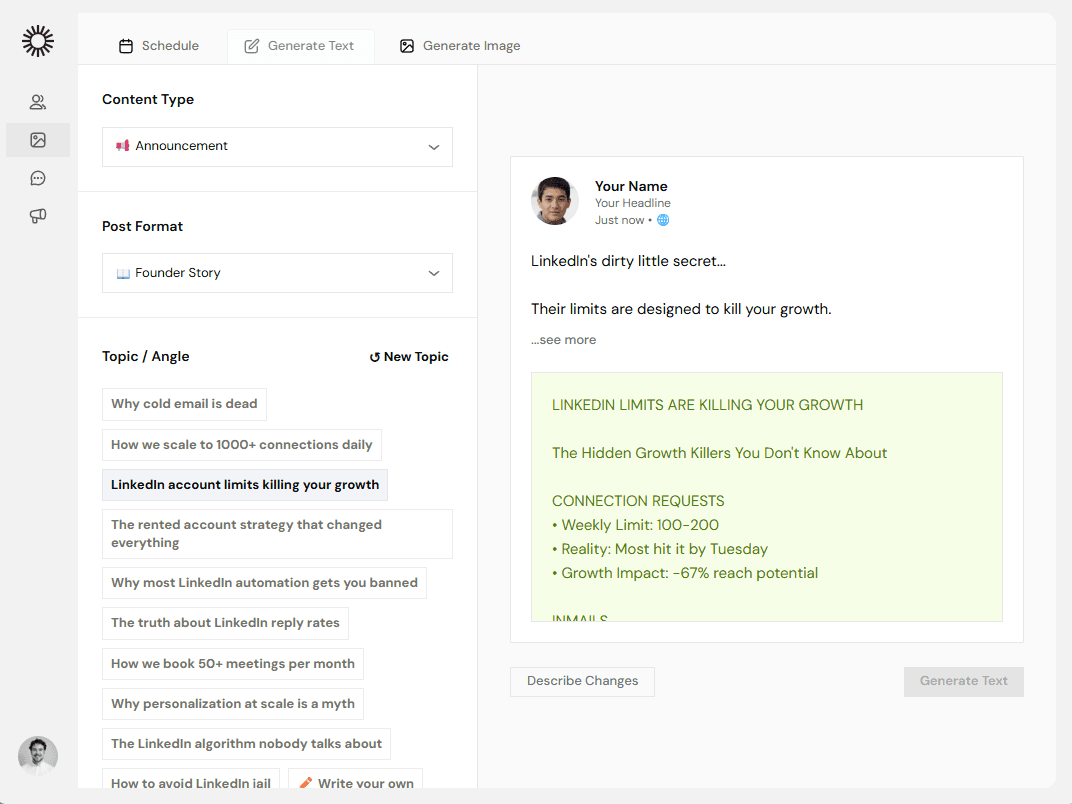Click the picture icon beside Generate Image
1072x804 pixels.
tap(407, 46)
